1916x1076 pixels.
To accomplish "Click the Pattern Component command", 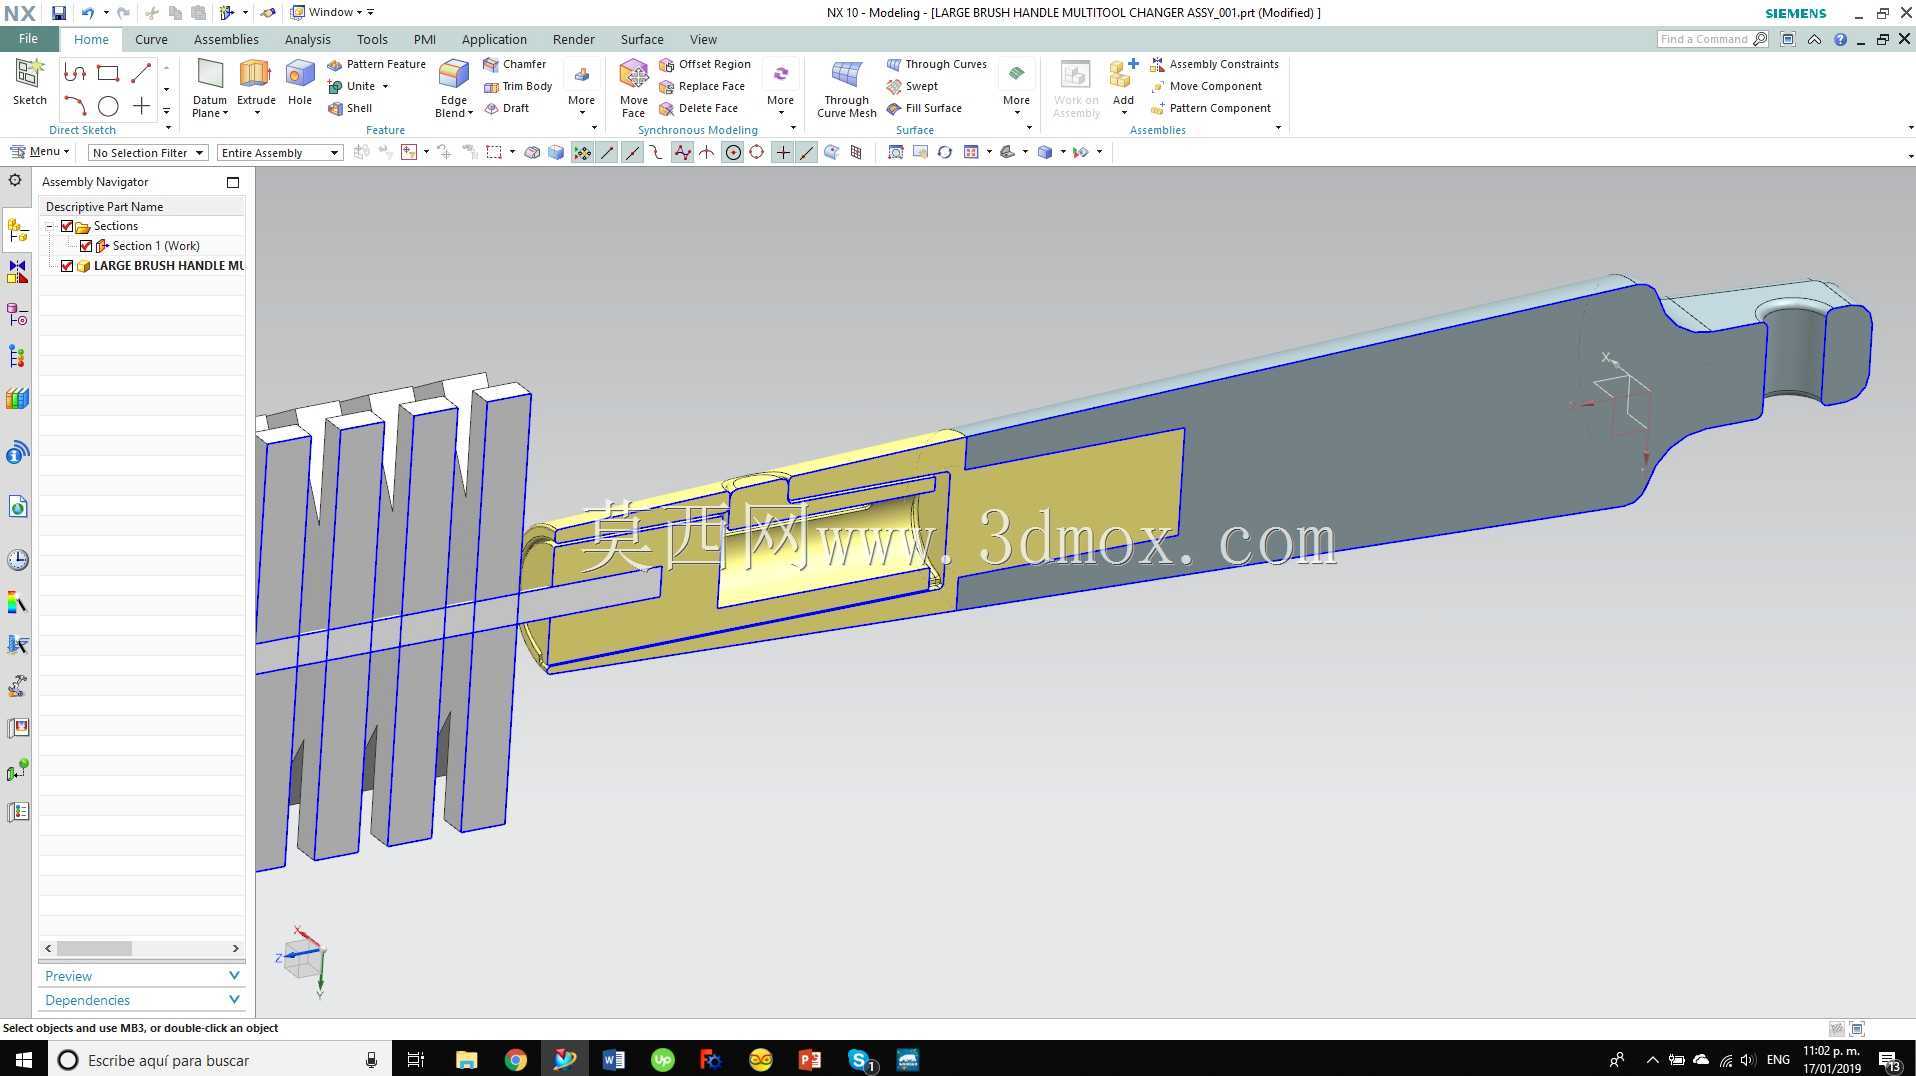I will [1210, 108].
